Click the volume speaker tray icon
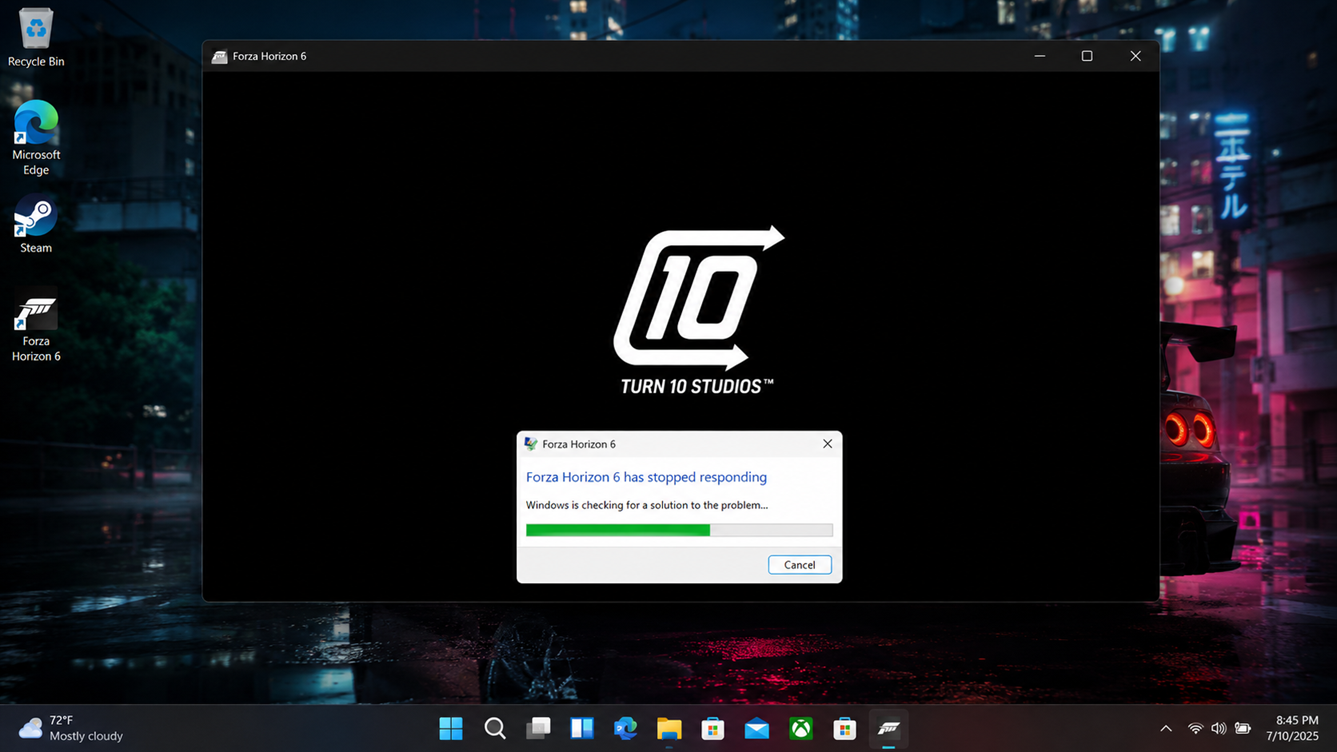This screenshot has width=1337, height=752. pyautogui.click(x=1218, y=729)
